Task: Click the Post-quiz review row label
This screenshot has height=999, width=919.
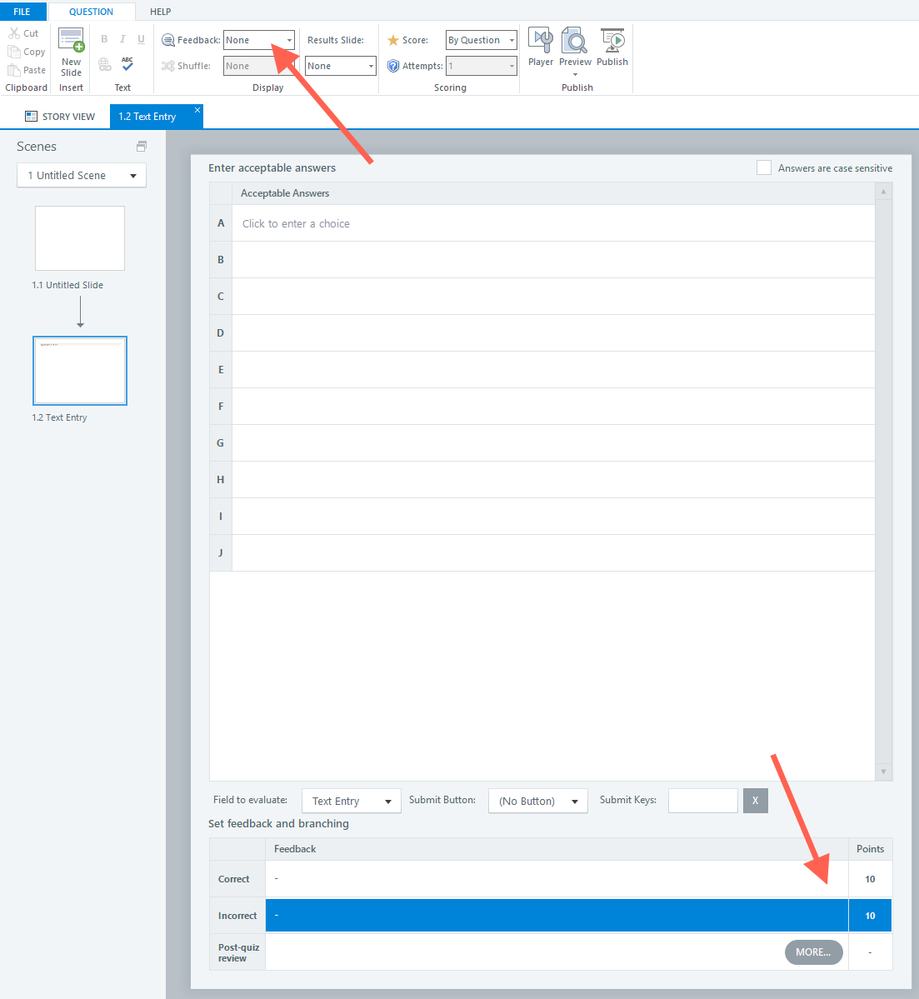Action: coord(237,952)
